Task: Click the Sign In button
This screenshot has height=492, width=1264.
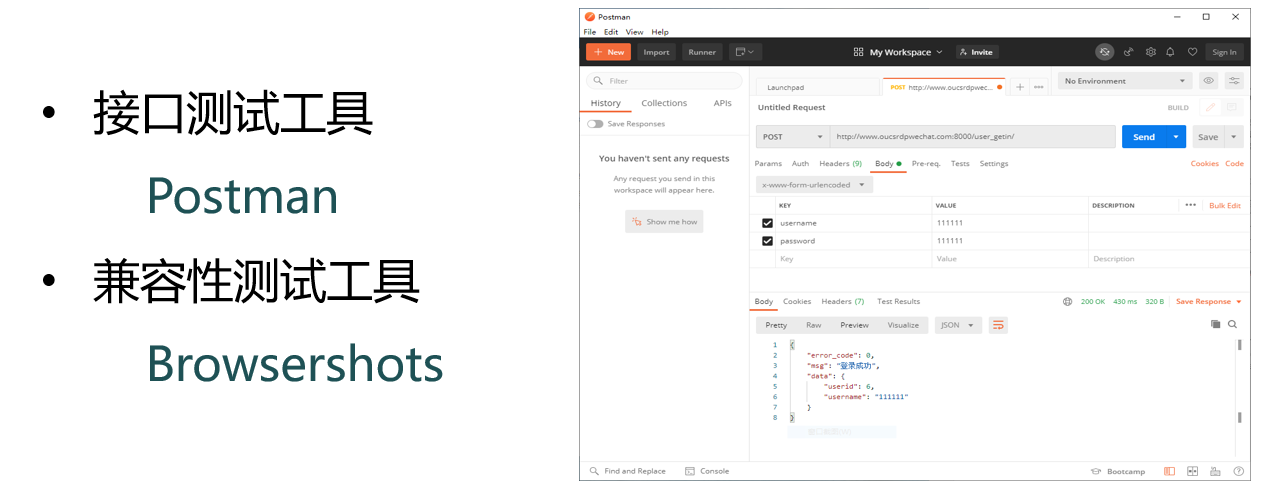Action: click(x=1224, y=52)
